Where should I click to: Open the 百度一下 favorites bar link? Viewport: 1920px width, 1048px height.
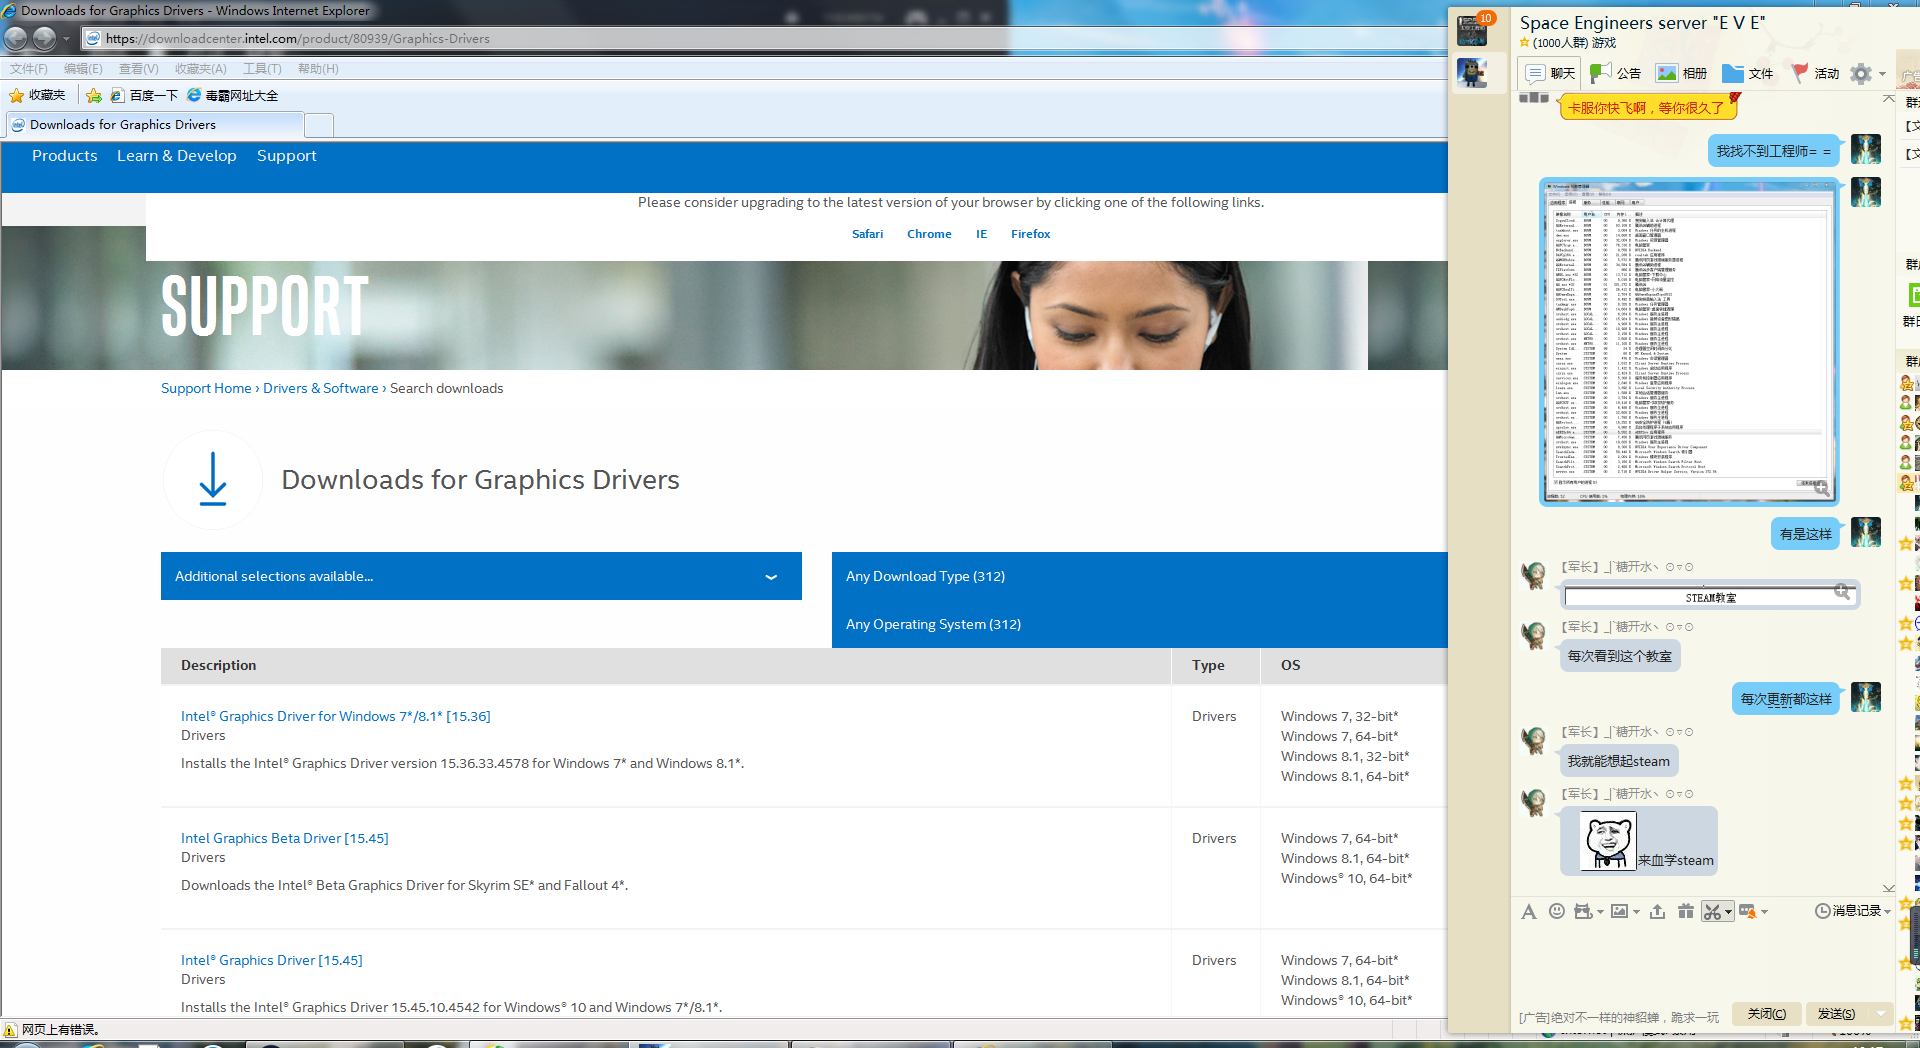click(144, 95)
